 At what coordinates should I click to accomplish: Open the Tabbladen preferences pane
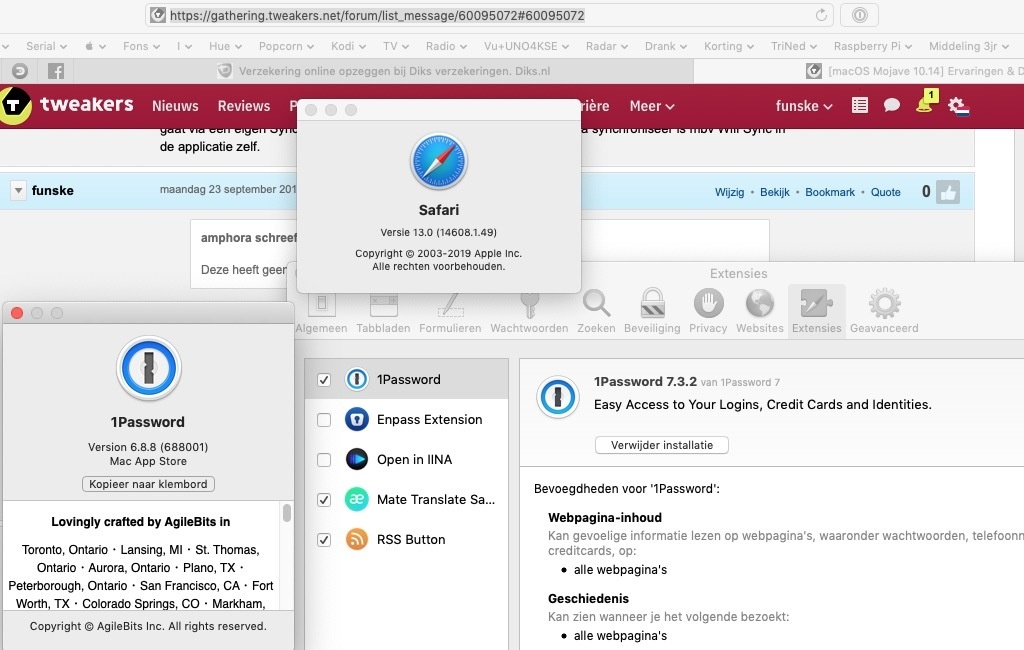pos(383,314)
